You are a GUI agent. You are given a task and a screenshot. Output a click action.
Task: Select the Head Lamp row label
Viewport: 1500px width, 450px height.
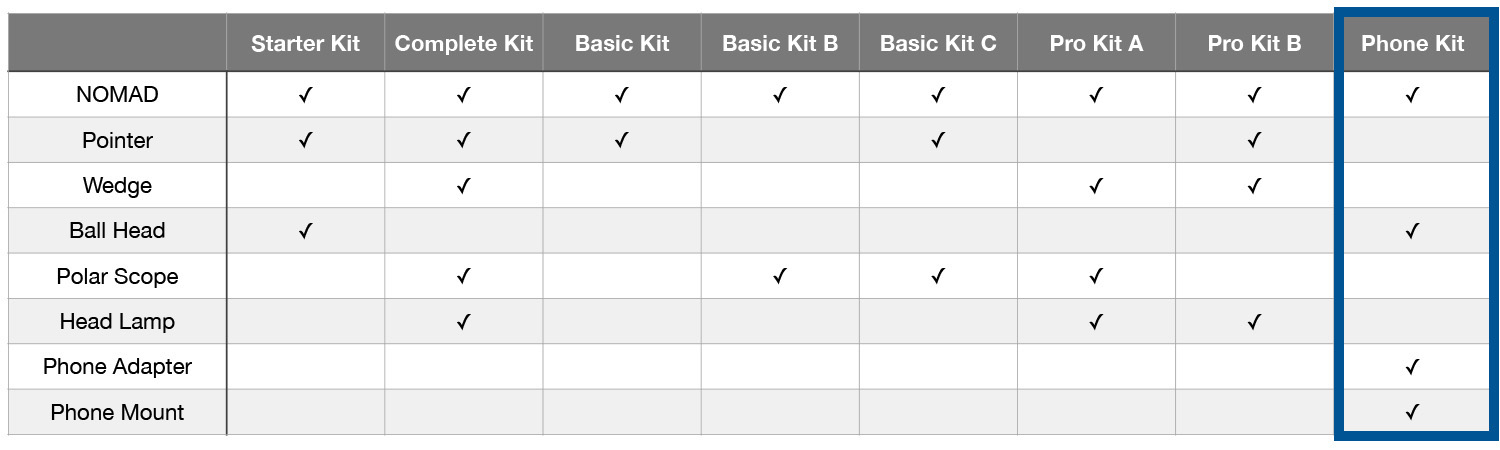coord(117,321)
